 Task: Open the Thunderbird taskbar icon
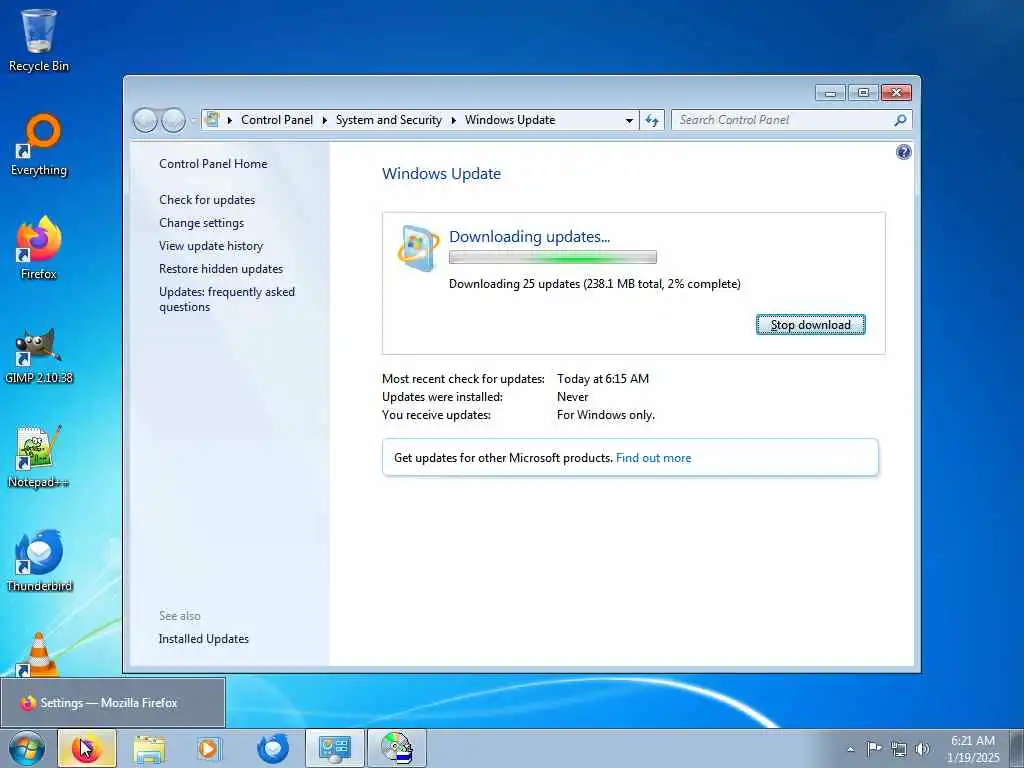click(273, 748)
